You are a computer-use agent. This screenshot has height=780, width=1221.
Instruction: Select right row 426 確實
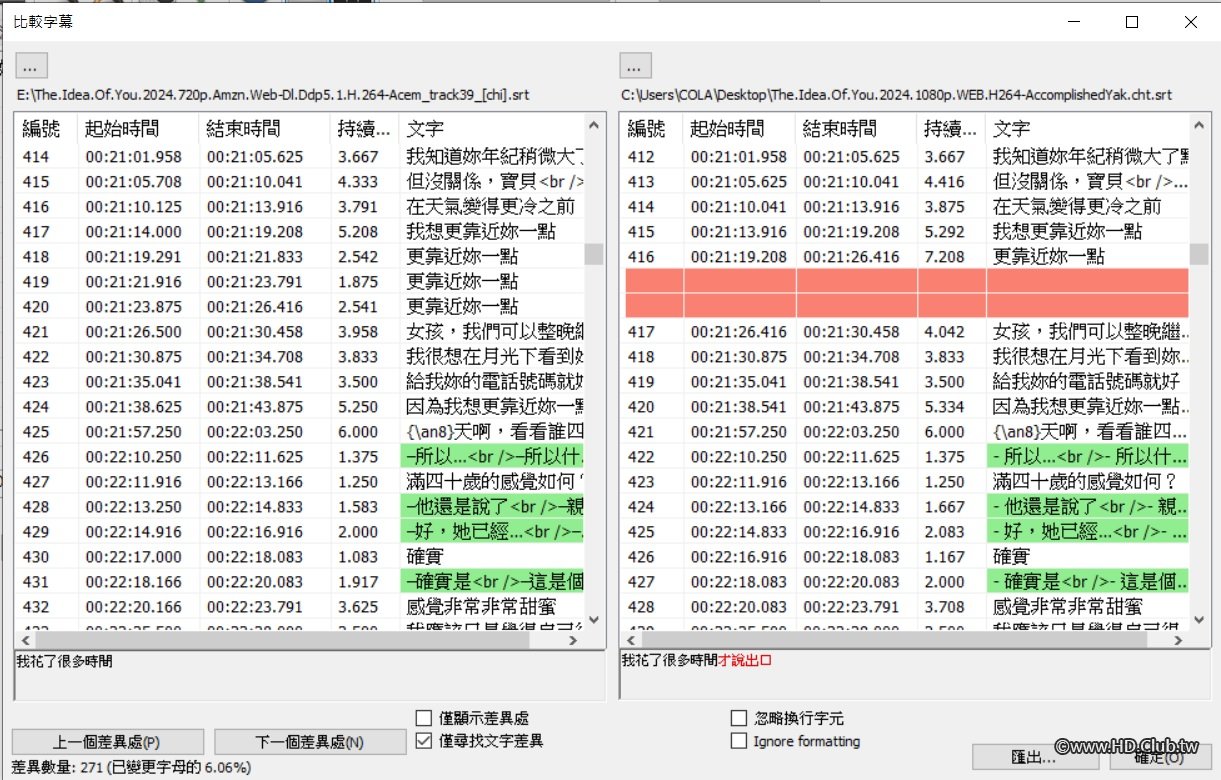coord(905,557)
